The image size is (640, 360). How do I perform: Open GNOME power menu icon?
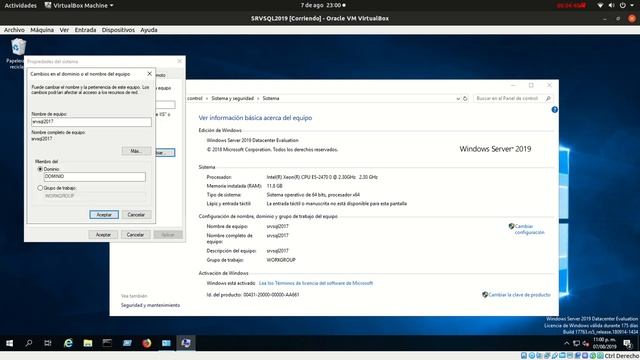[622, 5]
